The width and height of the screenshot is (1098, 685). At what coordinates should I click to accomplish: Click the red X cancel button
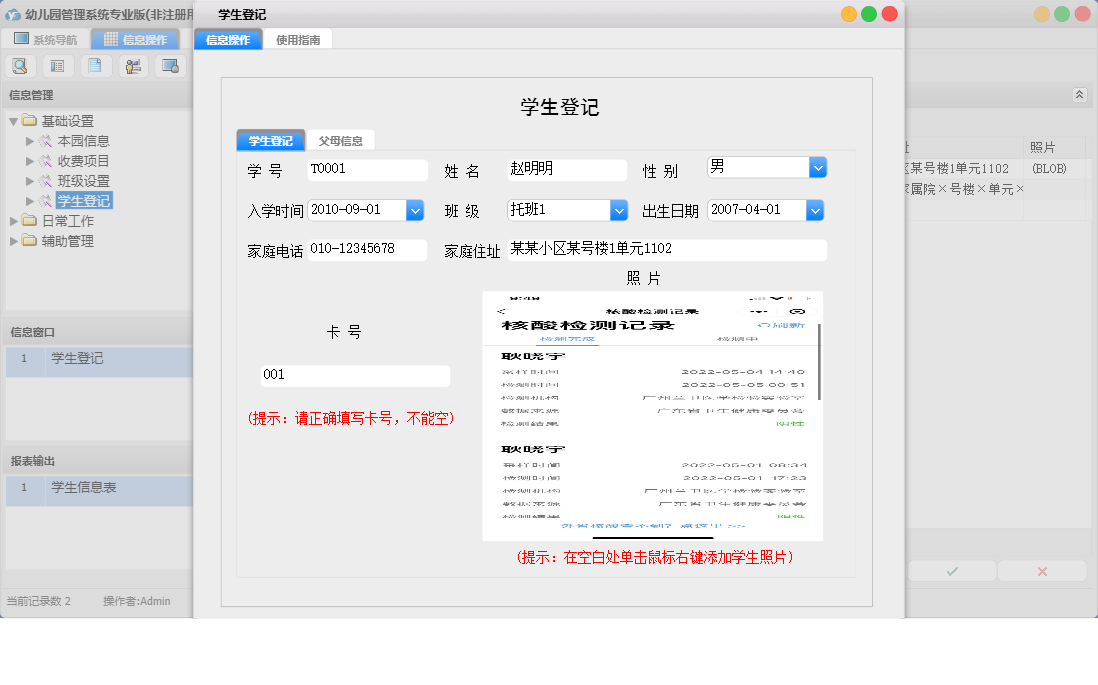tap(1043, 570)
